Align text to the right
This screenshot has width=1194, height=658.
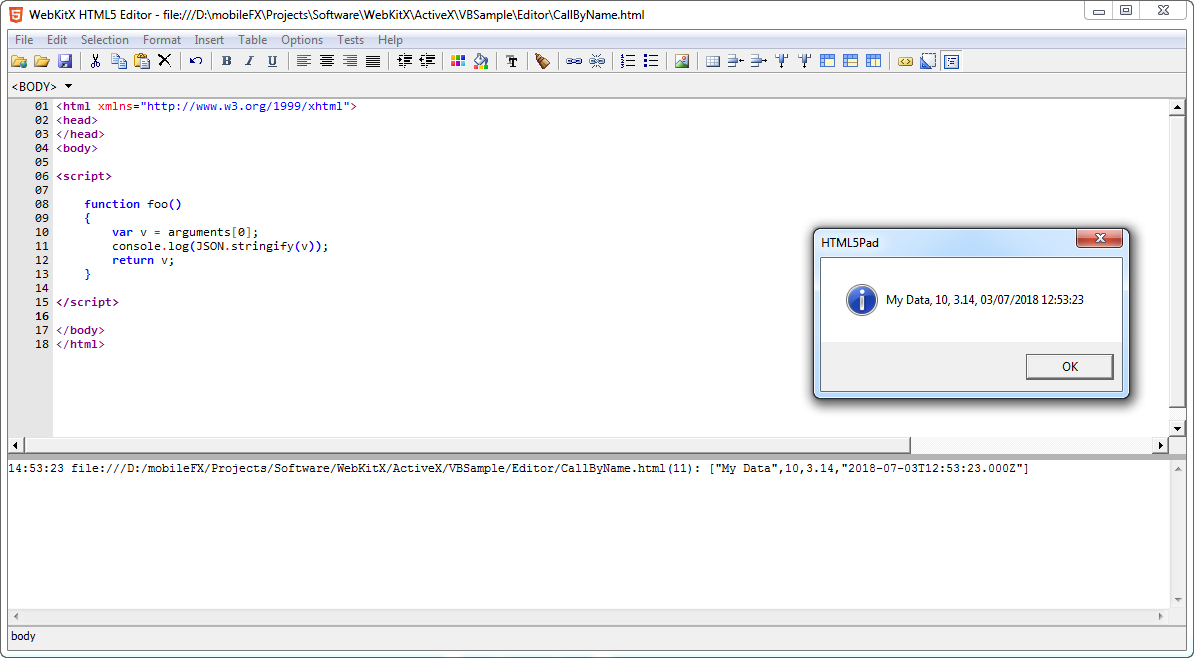[350, 61]
